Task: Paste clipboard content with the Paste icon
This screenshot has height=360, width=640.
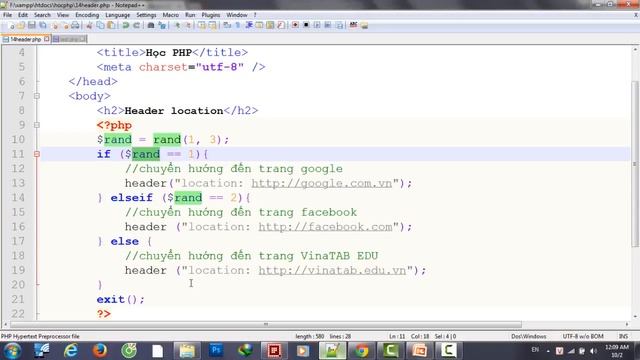Action: tap(111, 25)
